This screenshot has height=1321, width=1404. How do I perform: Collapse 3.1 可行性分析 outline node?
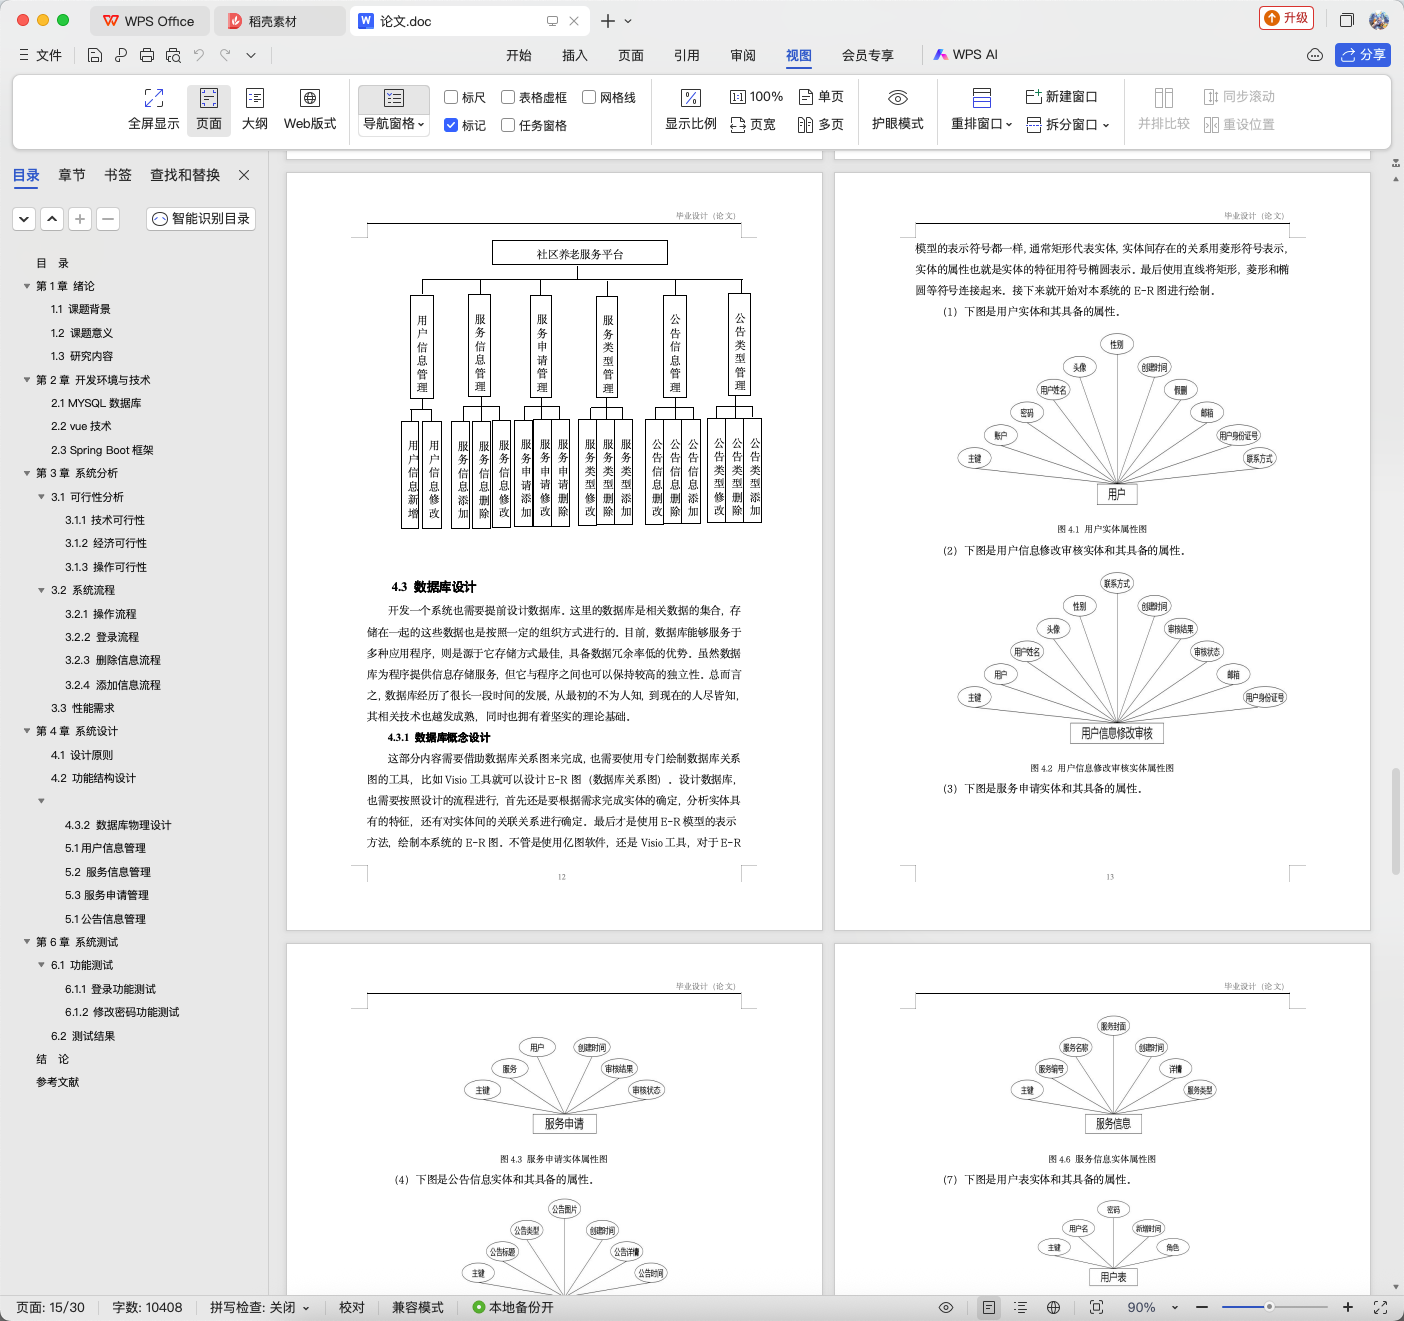[x=41, y=497]
